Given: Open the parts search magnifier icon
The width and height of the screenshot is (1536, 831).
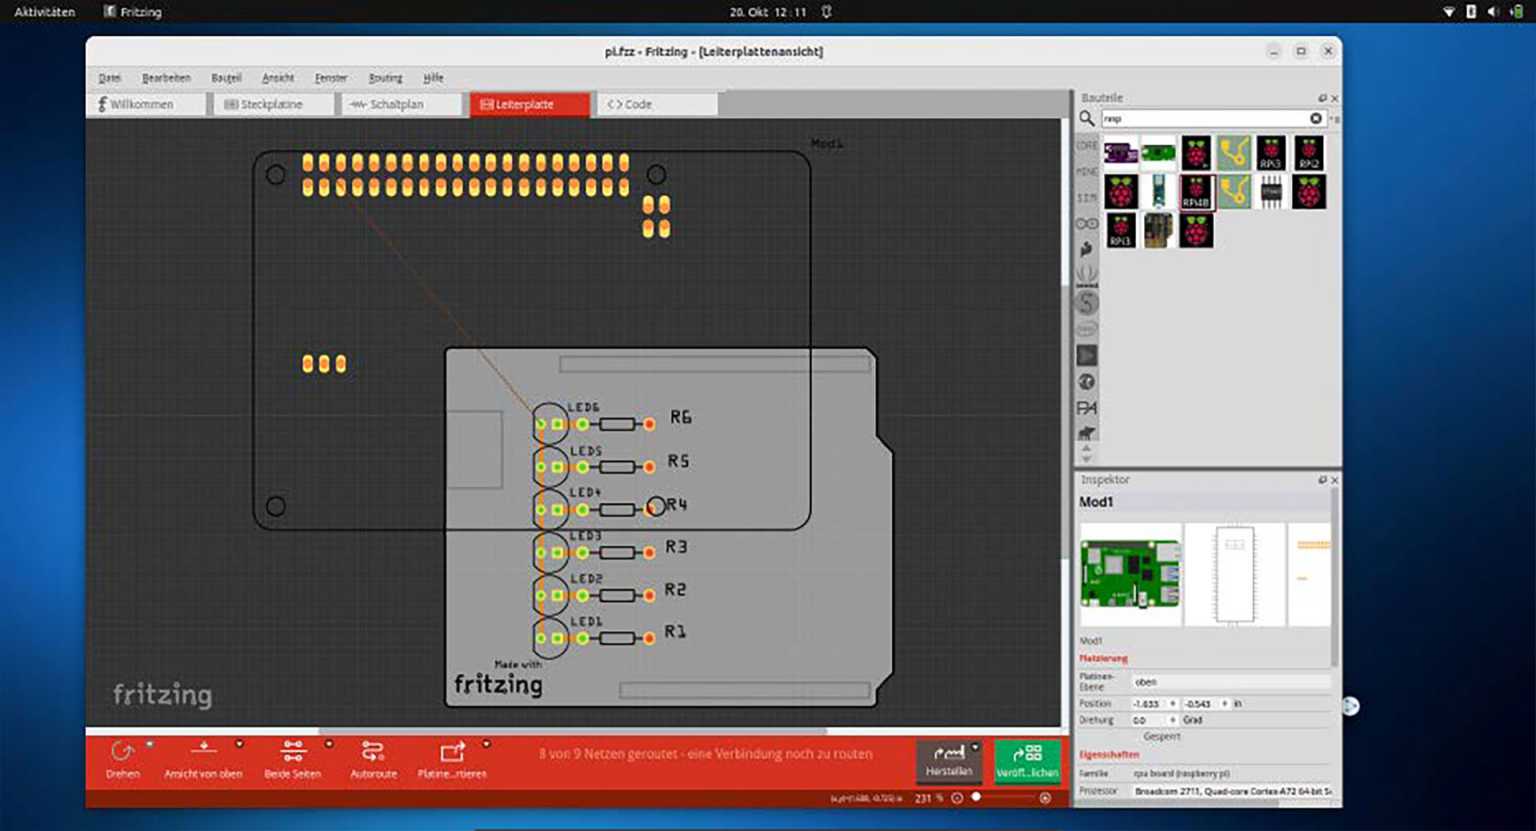Looking at the screenshot, I should click(1088, 118).
